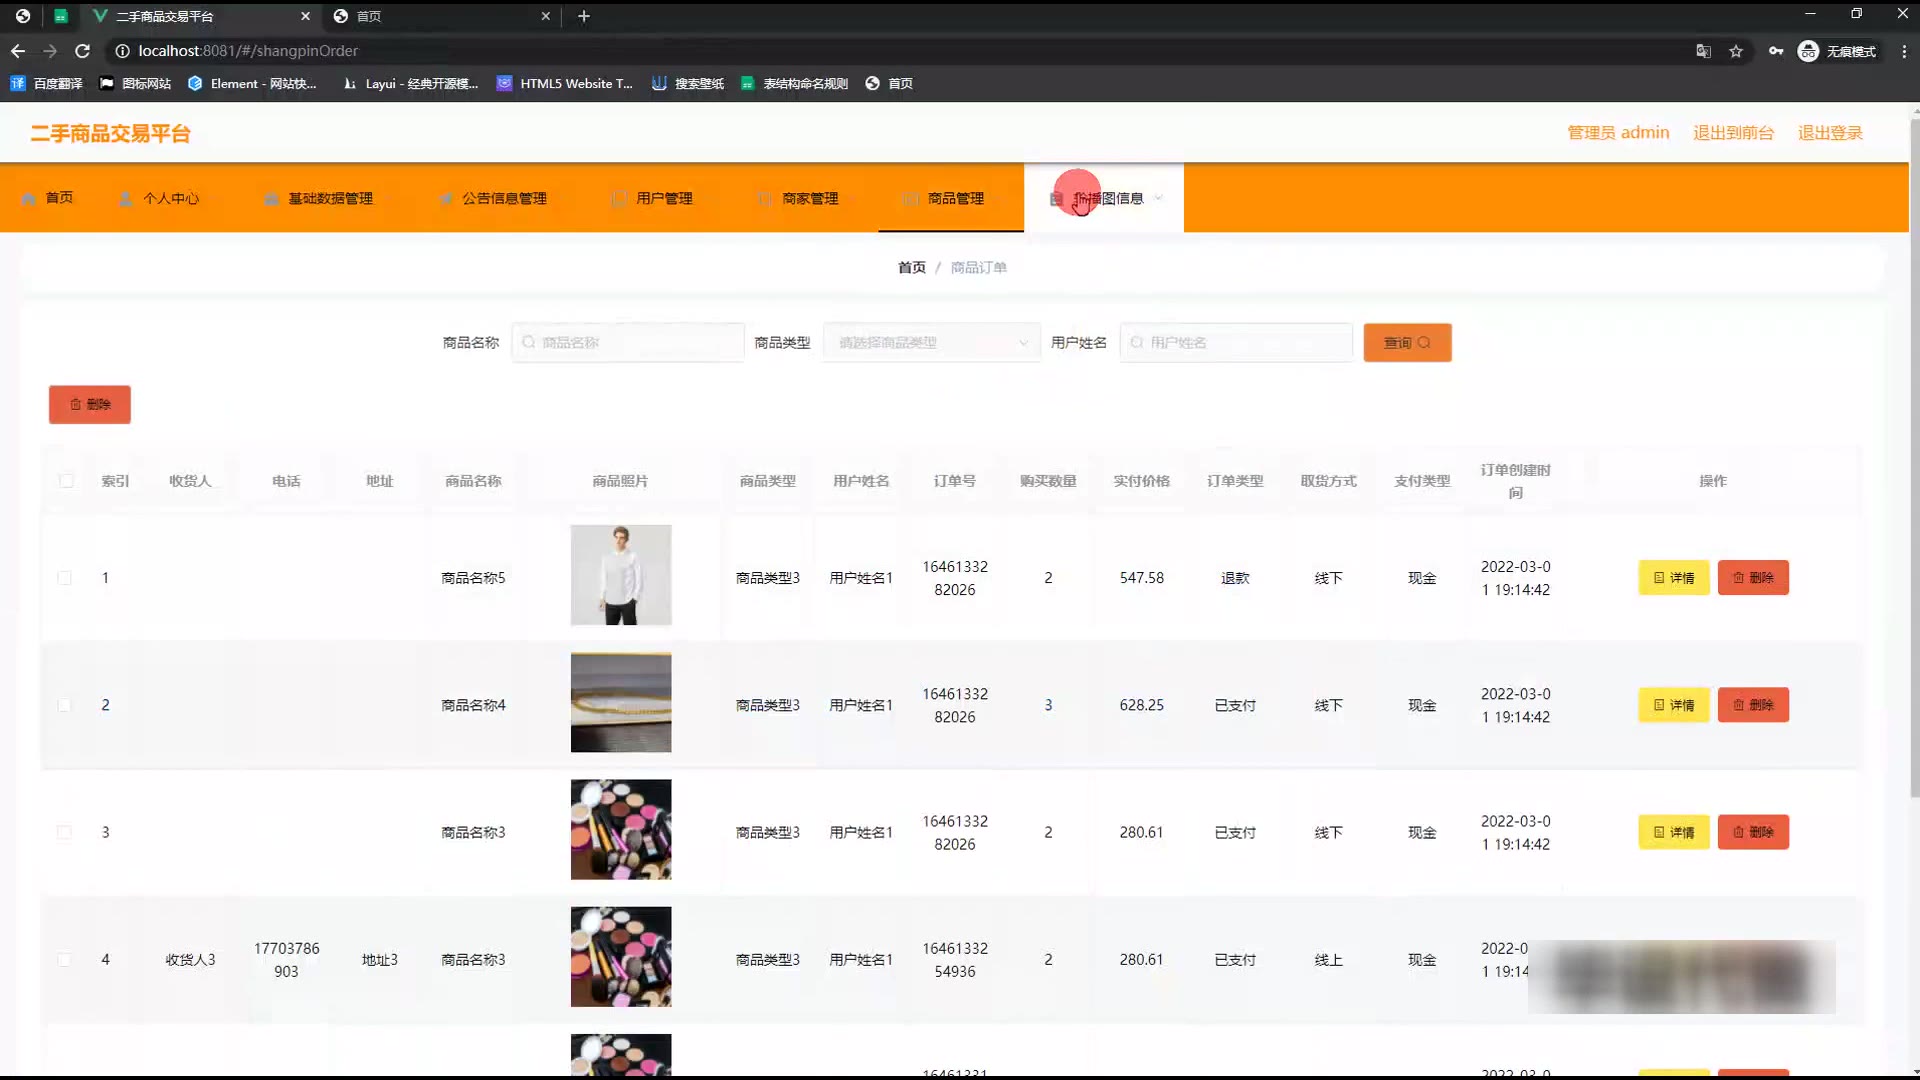The image size is (1920, 1080).
Task: Delete the row 3 order
Action: (x=1753, y=832)
